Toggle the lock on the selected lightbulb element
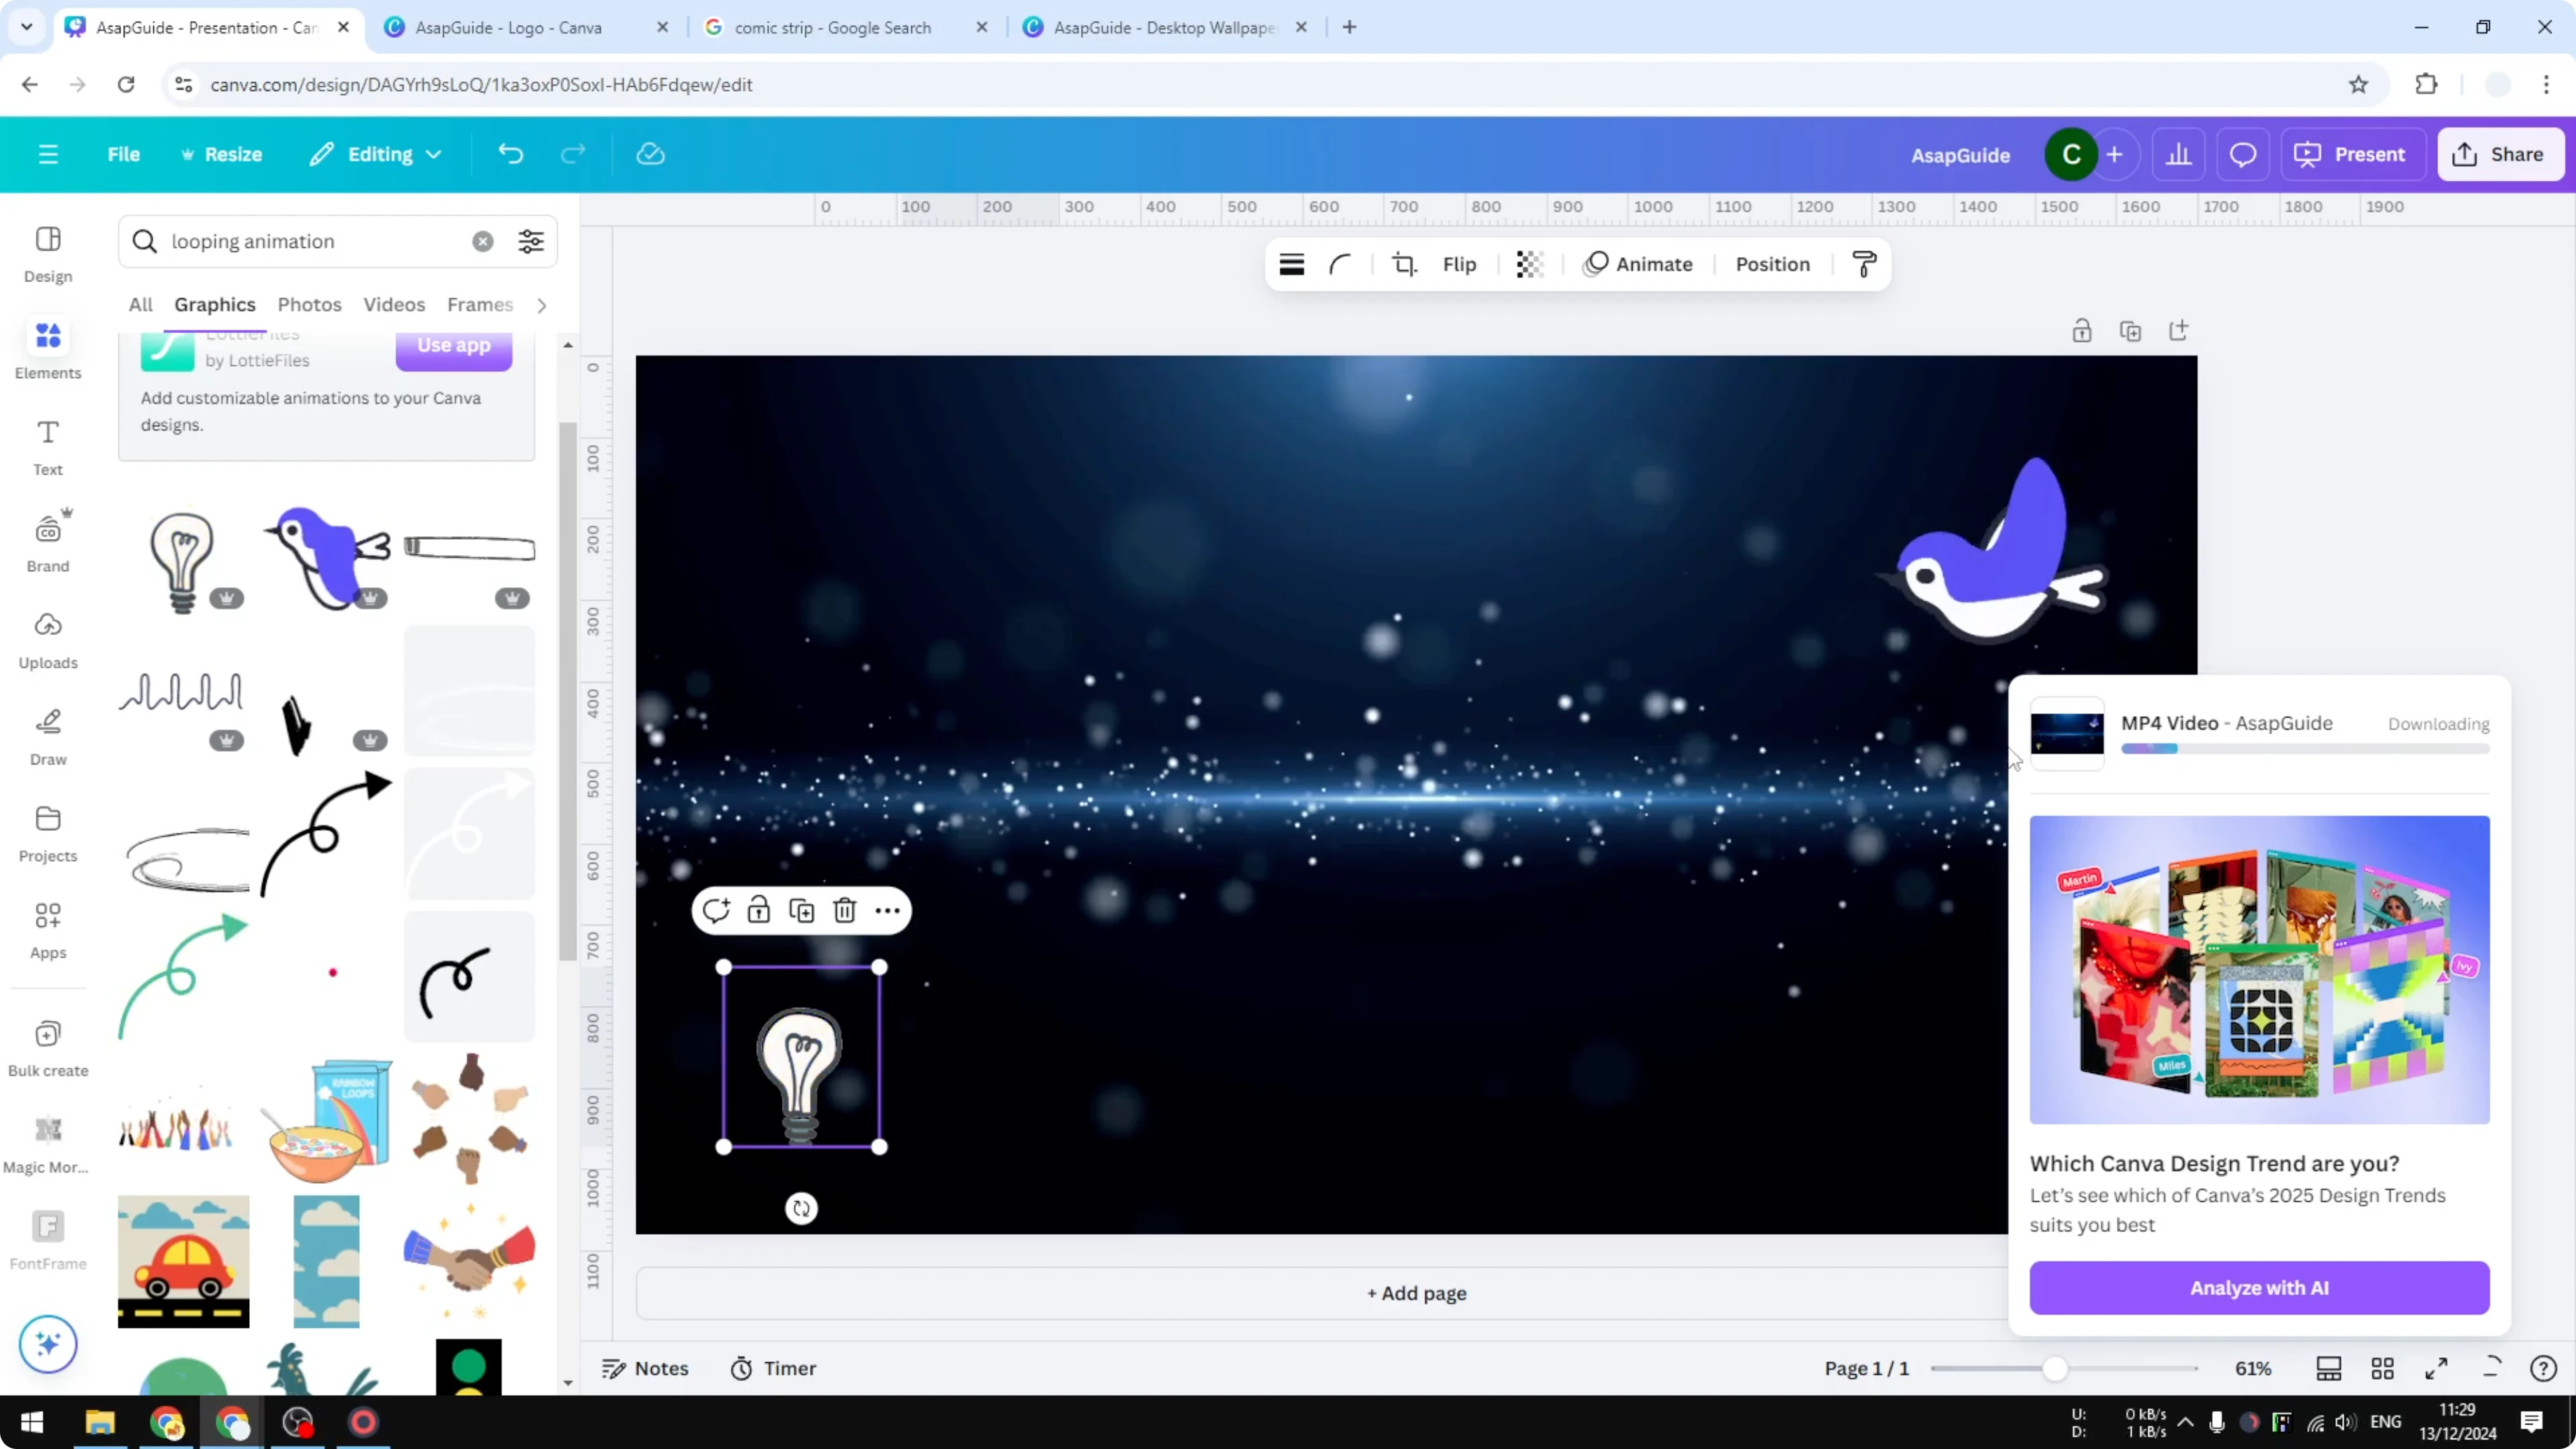The height and width of the screenshot is (1449, 2576). click(759, 910)
